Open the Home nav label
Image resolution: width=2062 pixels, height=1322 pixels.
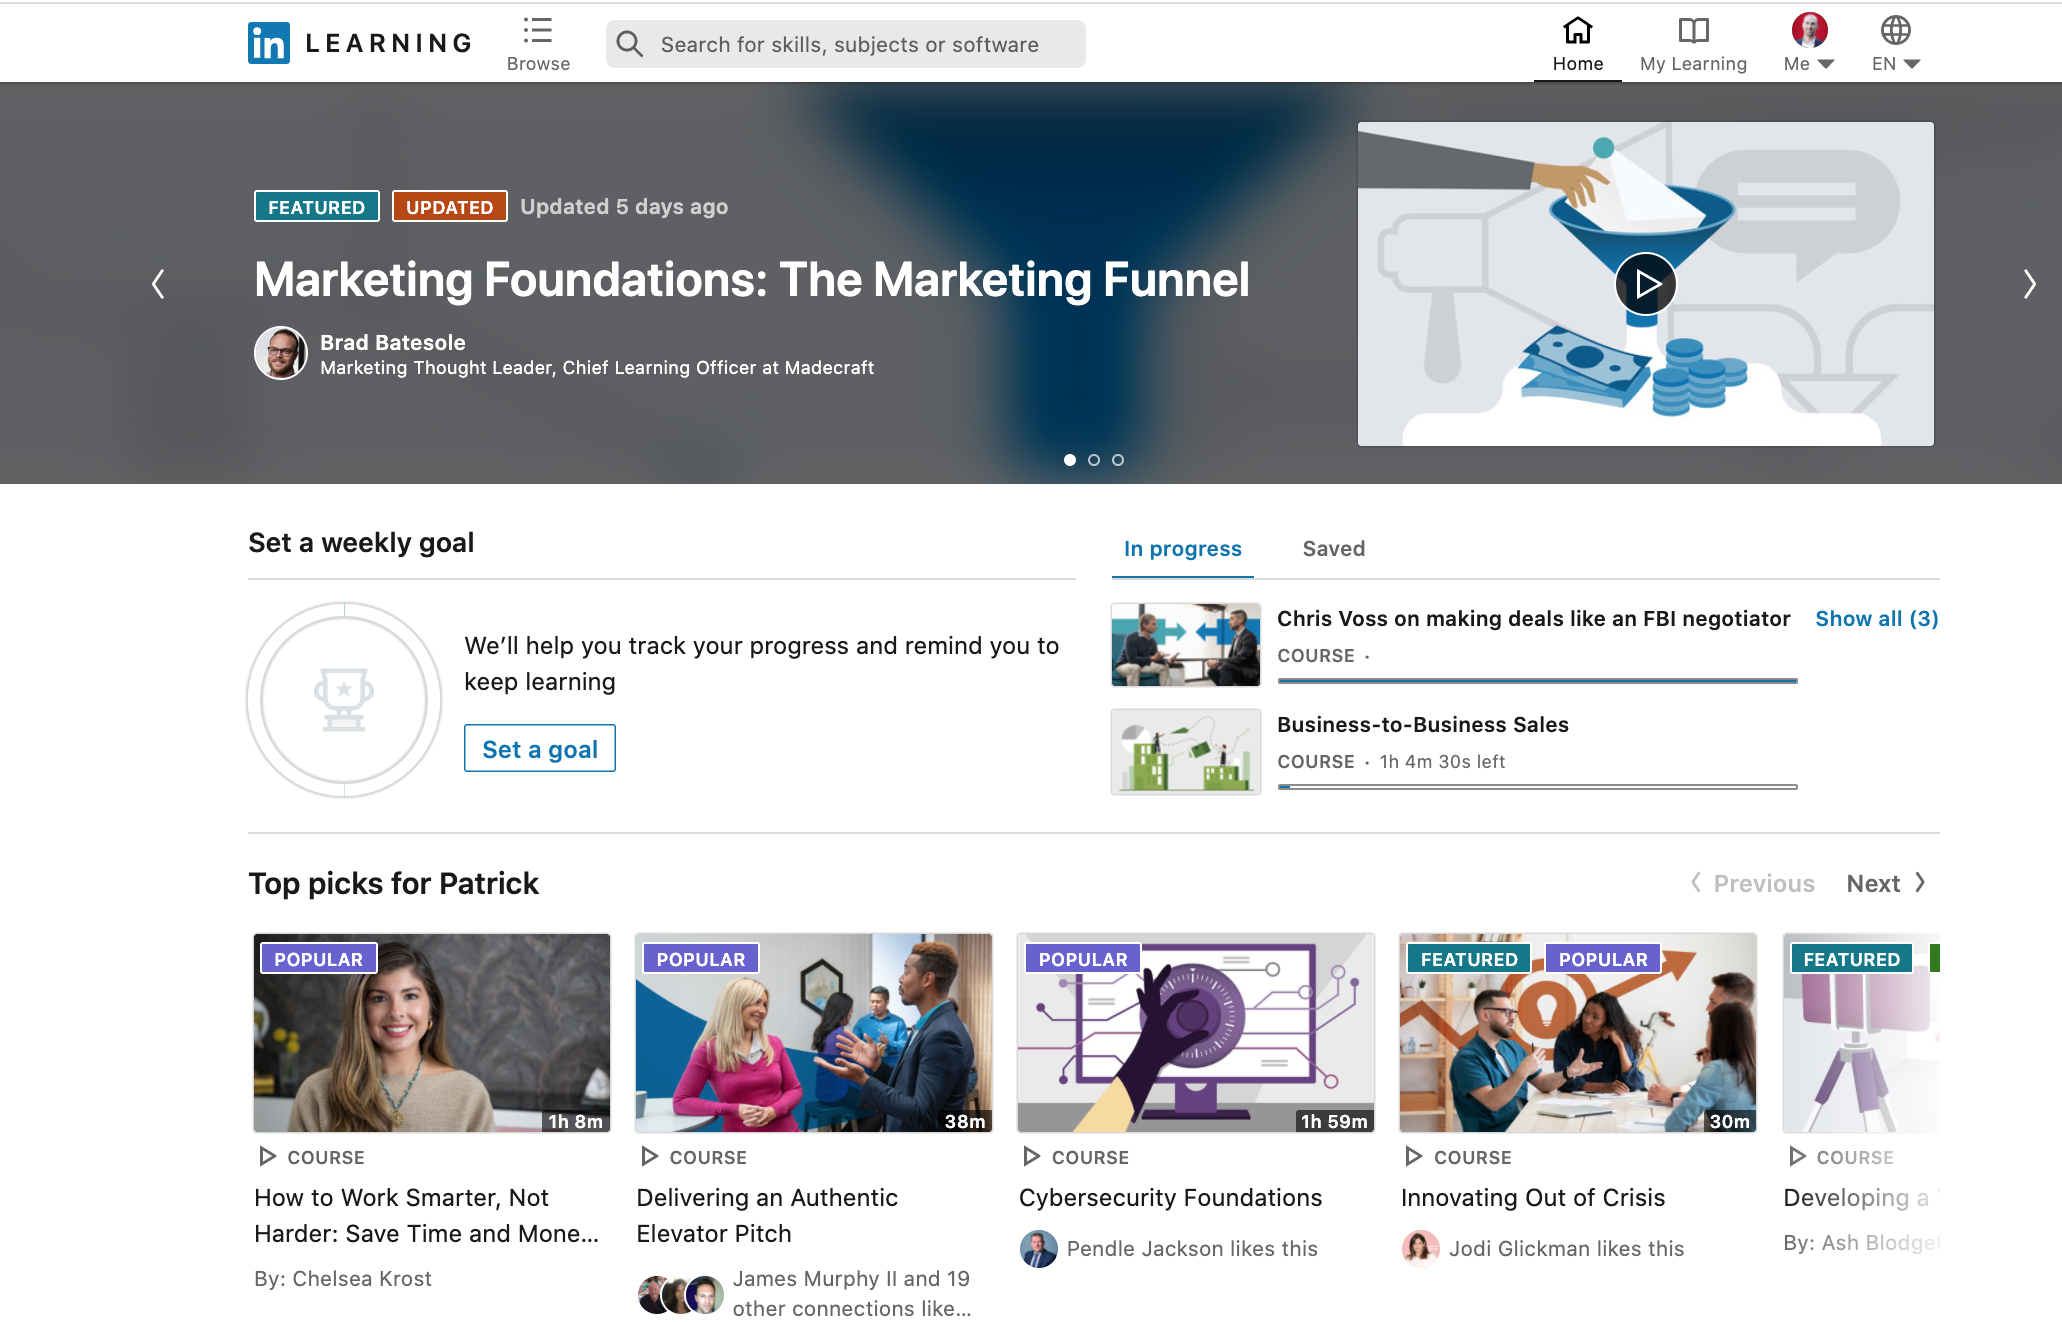1578,64
